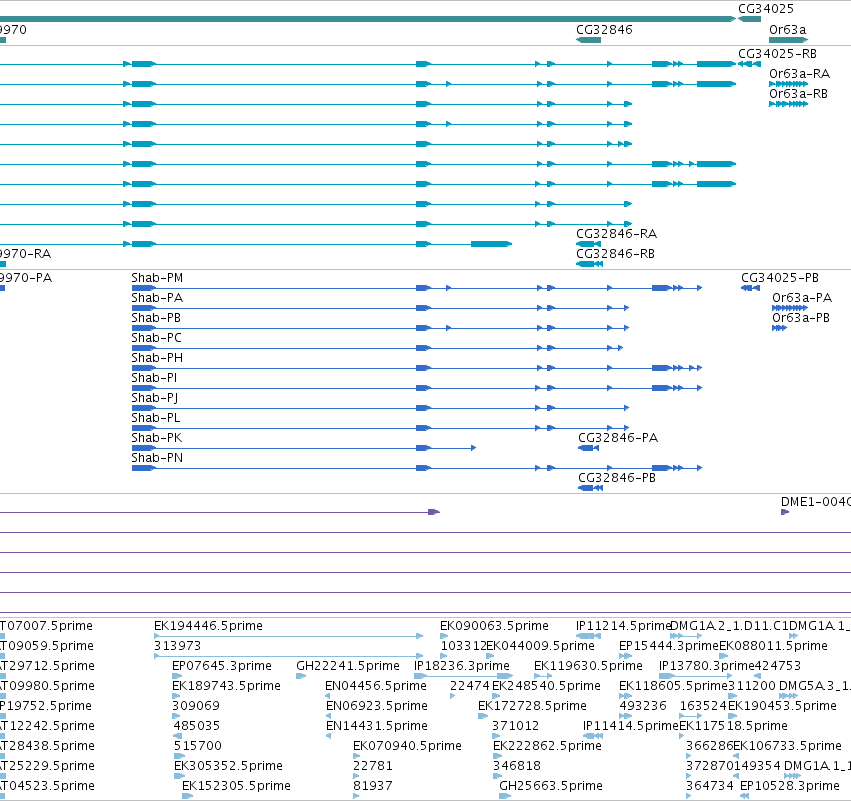Image resolution: width=851 pixels, height=801 pixels.
Task: Click the IP18236.3prime EST label
Action: click(x=461, y=666)
